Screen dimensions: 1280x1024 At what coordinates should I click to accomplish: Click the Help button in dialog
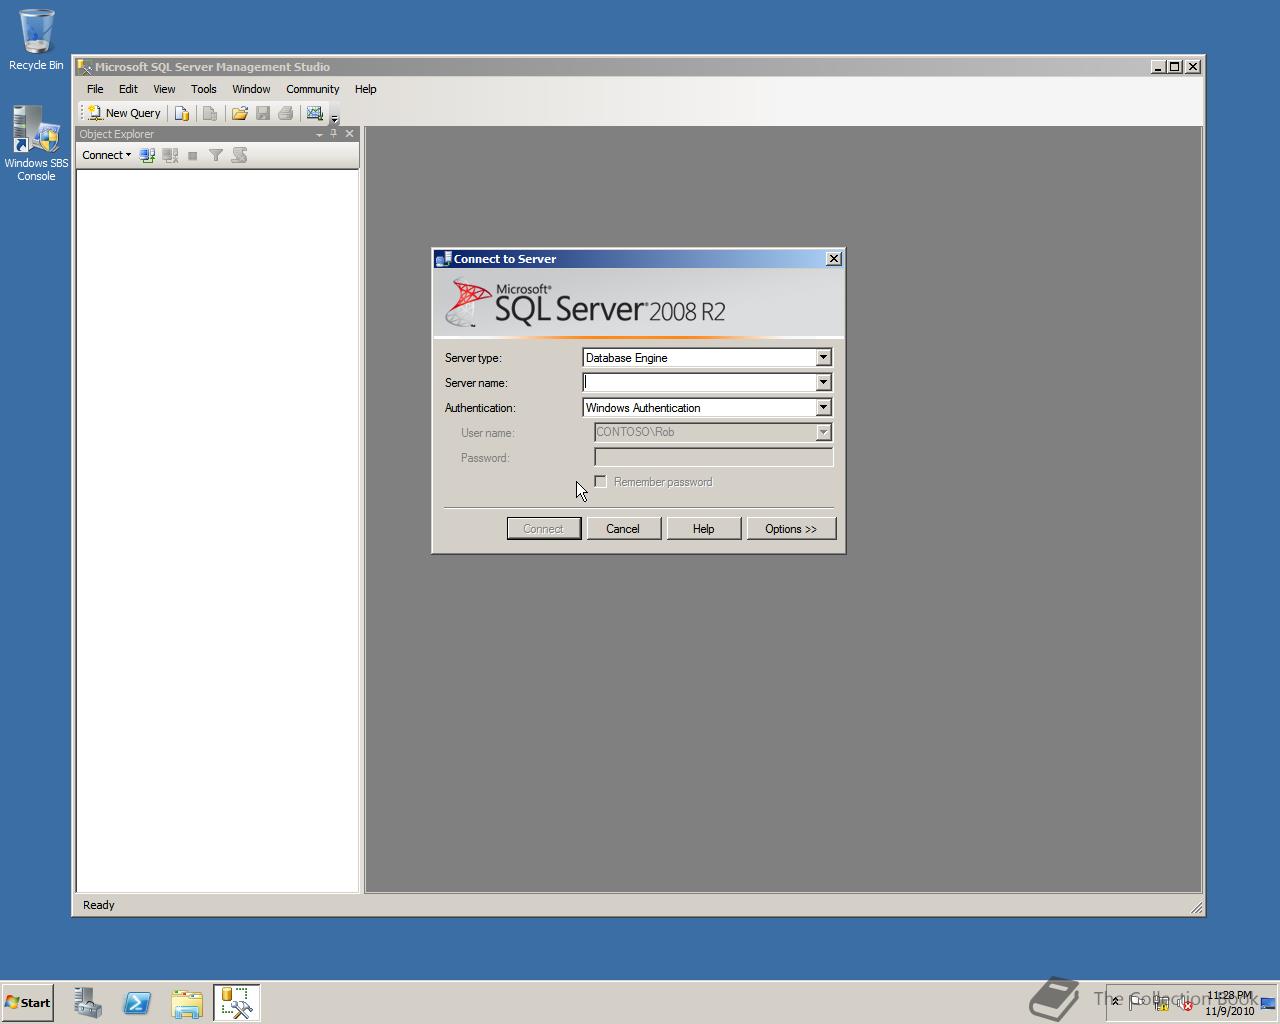(704, 529)
